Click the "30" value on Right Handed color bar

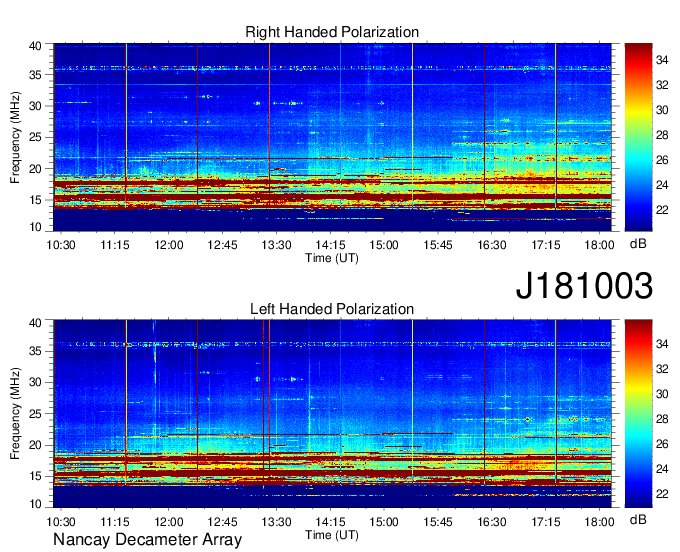662,110
